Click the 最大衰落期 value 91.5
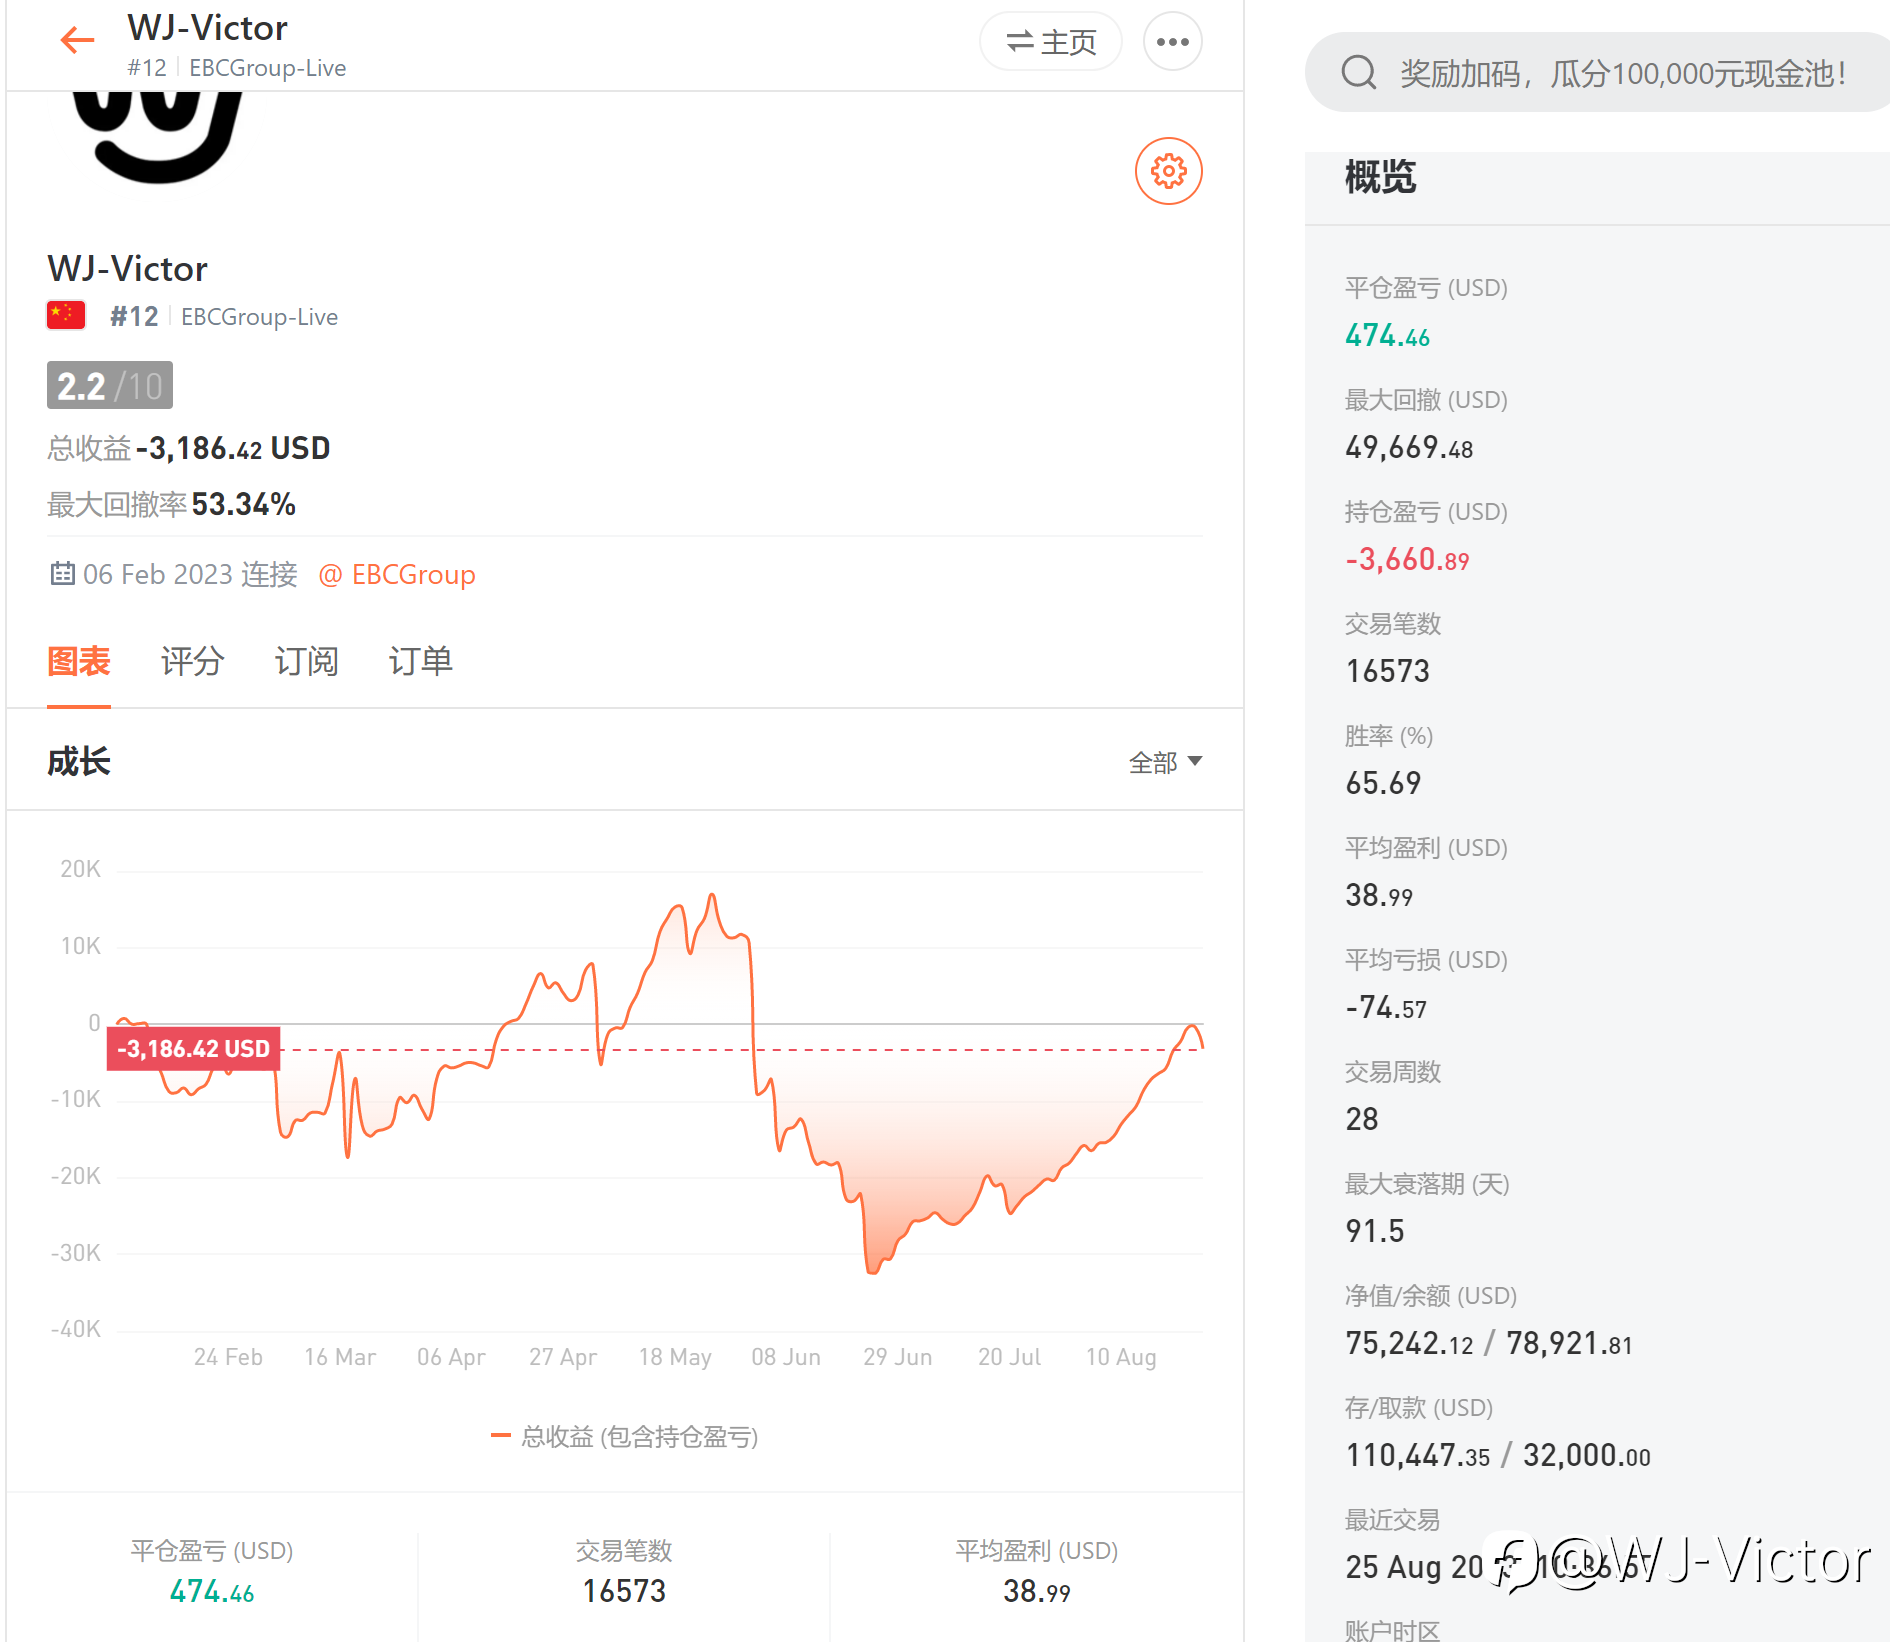This screenshot has width=1890, height=1642. pyautogui.click(x=1374, y=1231)
